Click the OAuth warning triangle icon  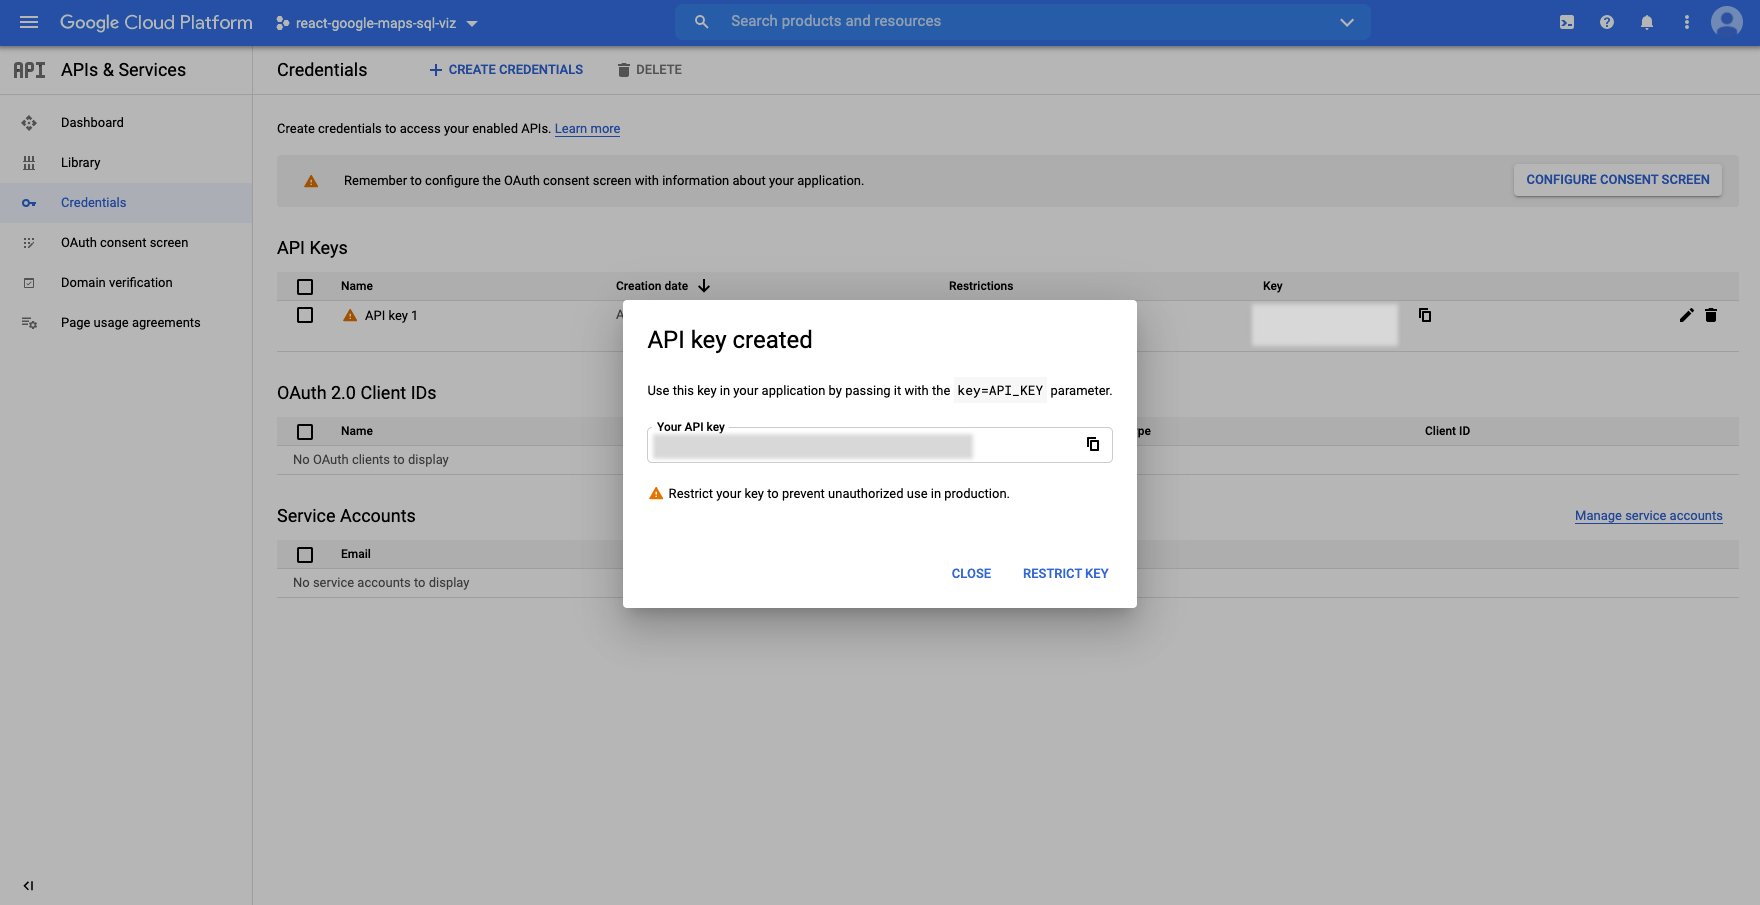tap(311, 181)
